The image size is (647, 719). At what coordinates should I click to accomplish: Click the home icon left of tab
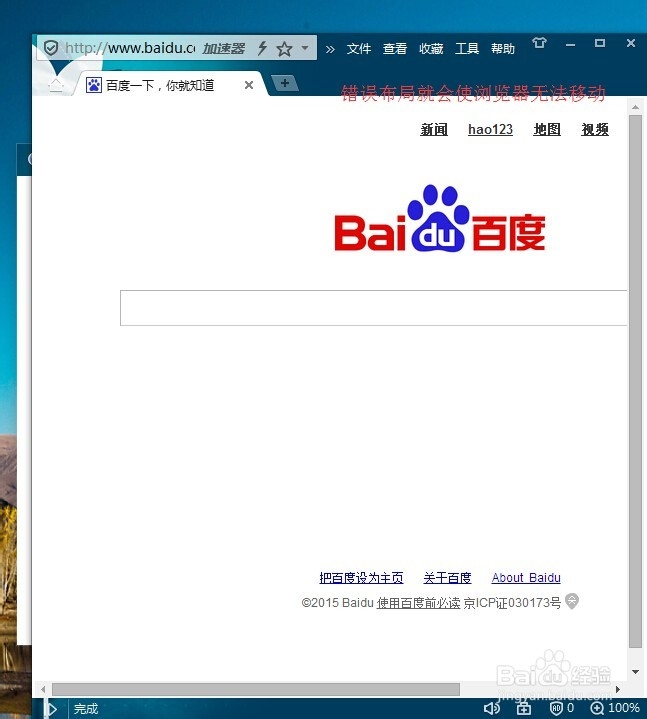[56, 85]
